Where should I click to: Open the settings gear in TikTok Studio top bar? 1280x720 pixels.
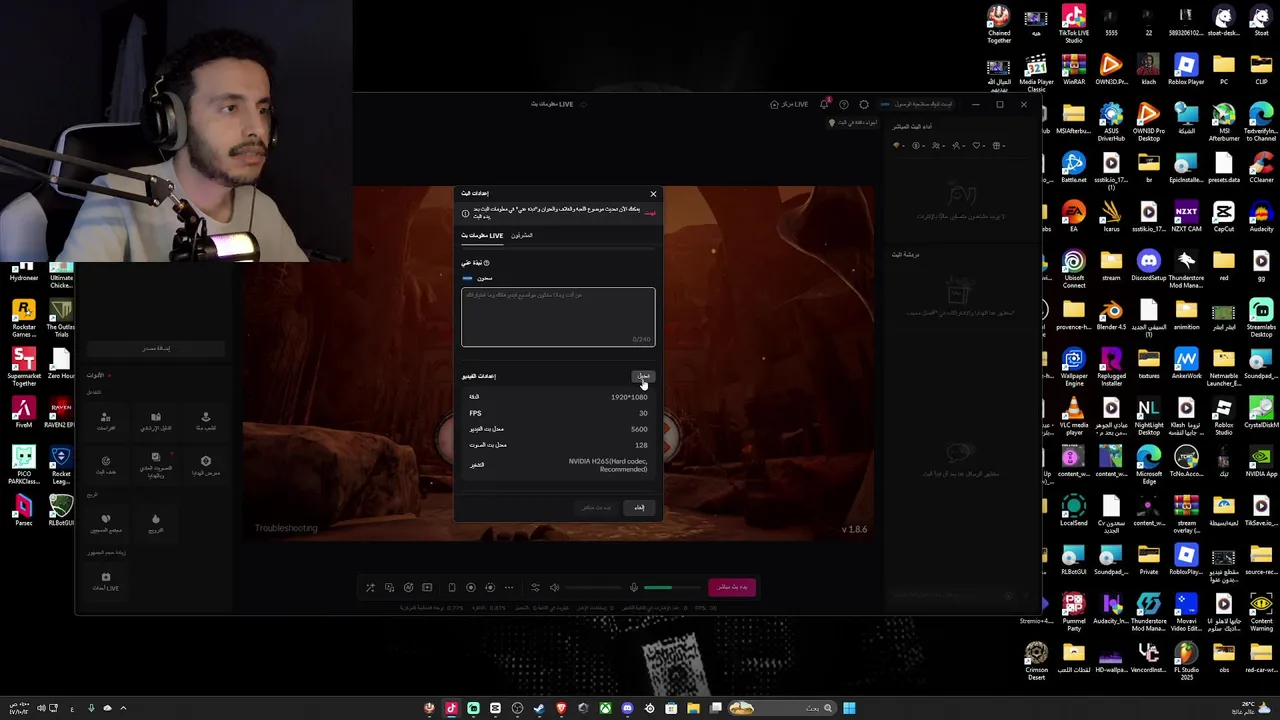point(864,104)
